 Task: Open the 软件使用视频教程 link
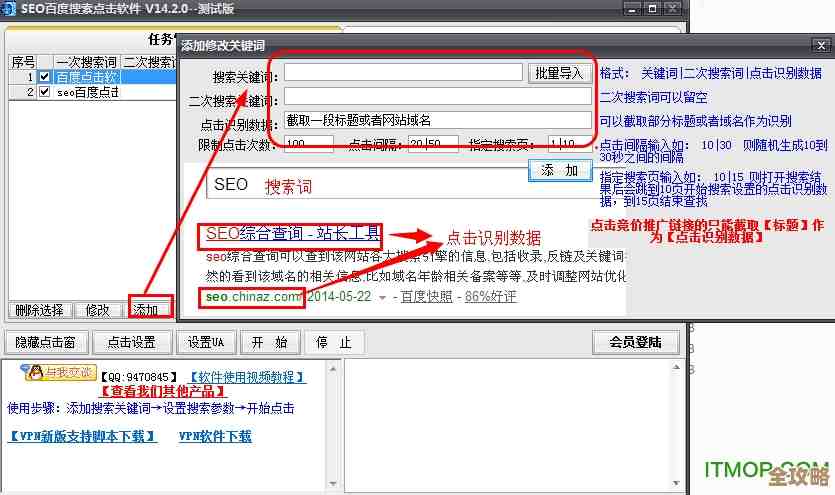pyautogui.click(x=247, y=377)
